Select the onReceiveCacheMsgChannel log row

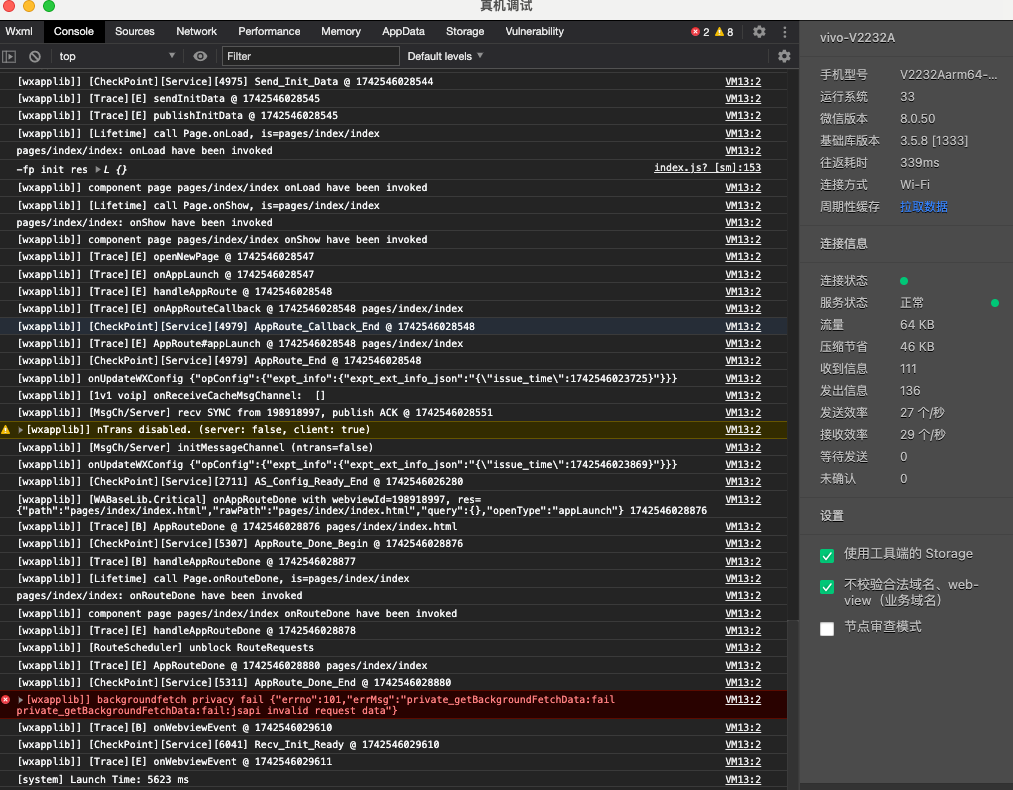point(393,395)
